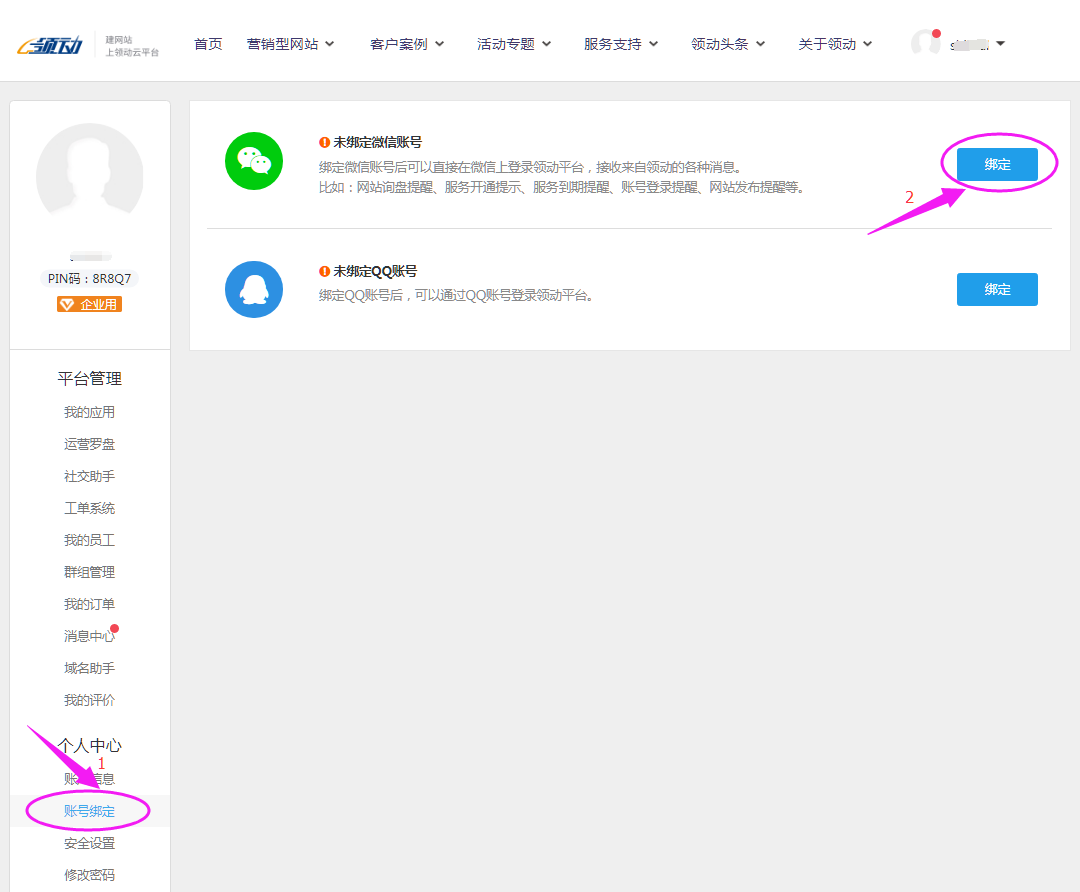
Task: Open 运营罗盘 under 平台管理
Action: pos(89,443)
